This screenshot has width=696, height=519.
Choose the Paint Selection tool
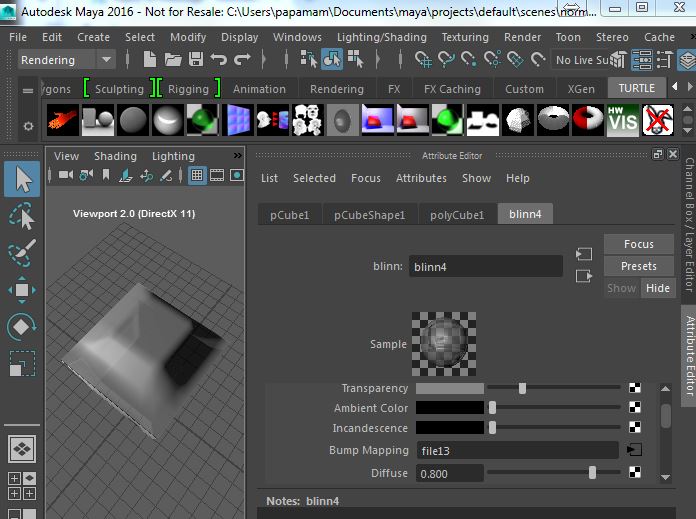22,253
